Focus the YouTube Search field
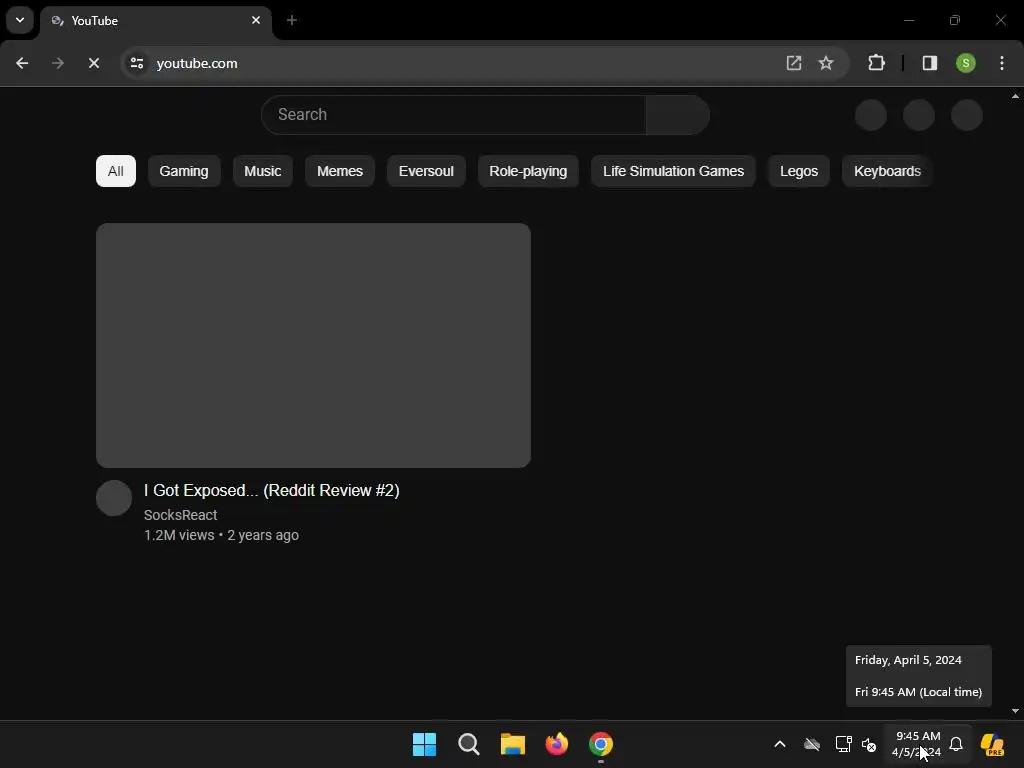The height and width of the screenshot is (768, 1024). coord(454,115)
